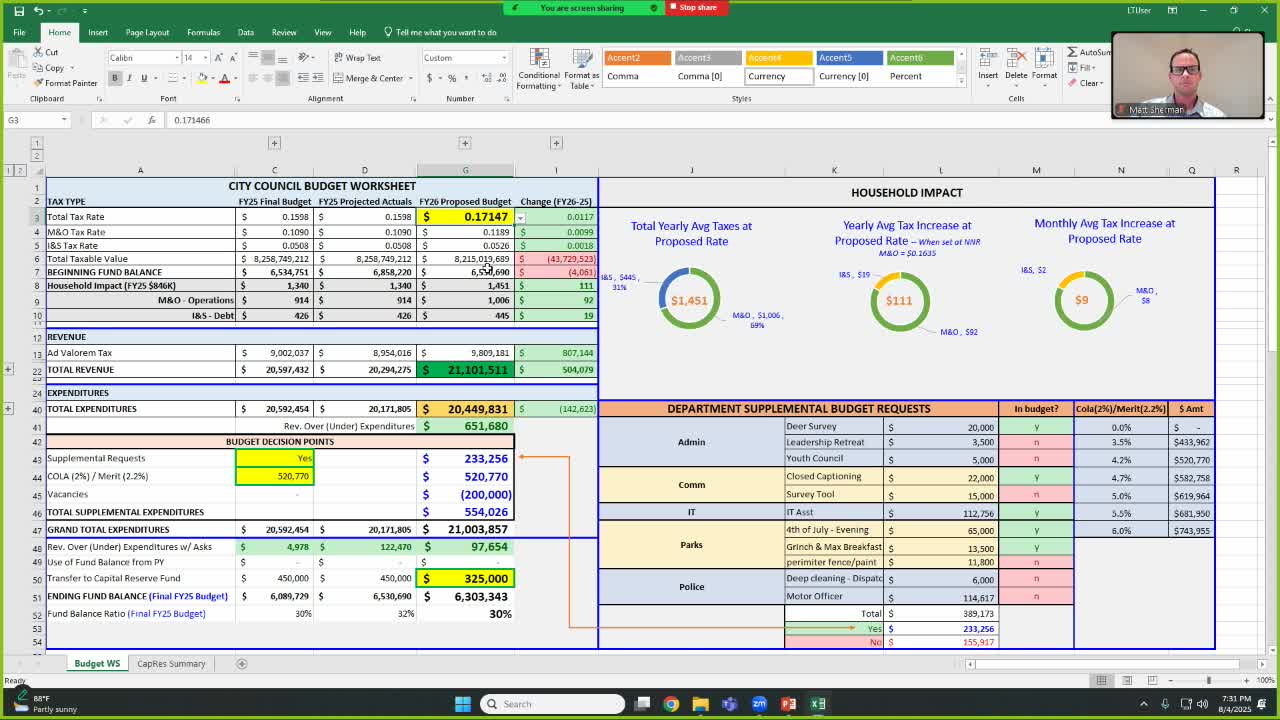Image resolution: width=1280 pixels, height=720 pixels.
Task: Undo the last action
Action: pos(38,10)
